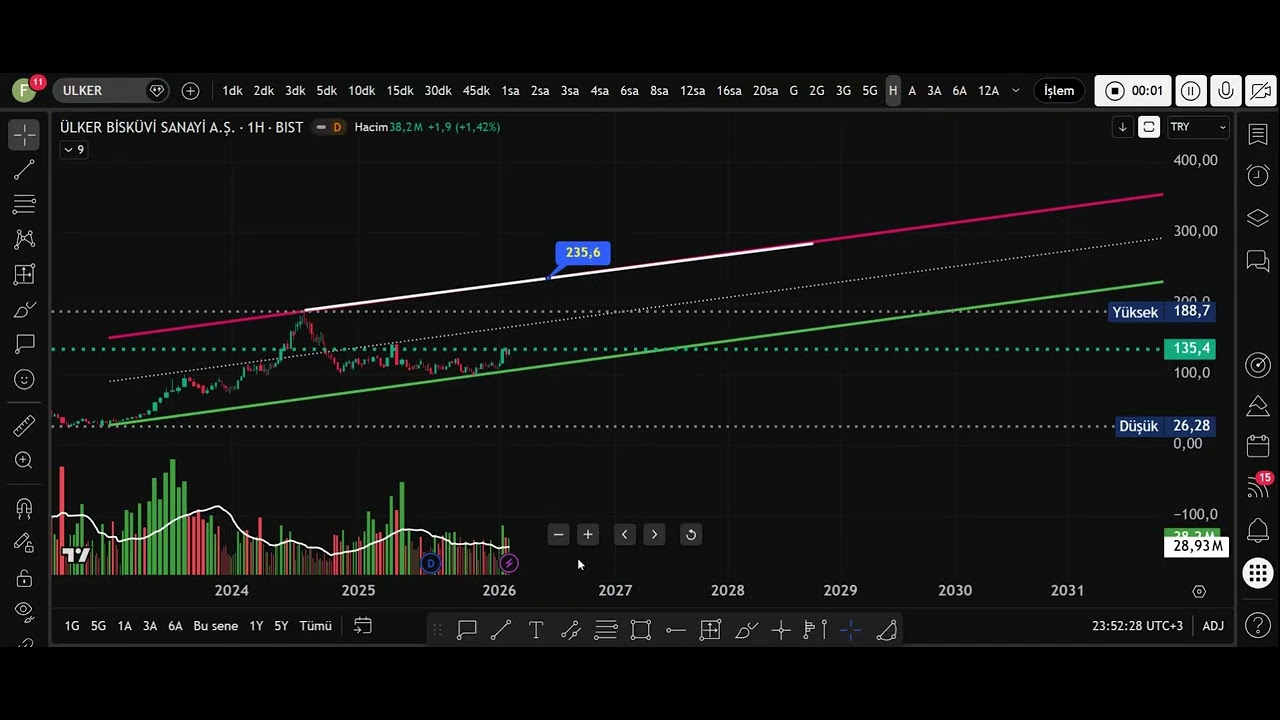Select the text annotation tool in left toolbar
Image resolution: width=1280 pixels, height=720 pixels.
24,344
